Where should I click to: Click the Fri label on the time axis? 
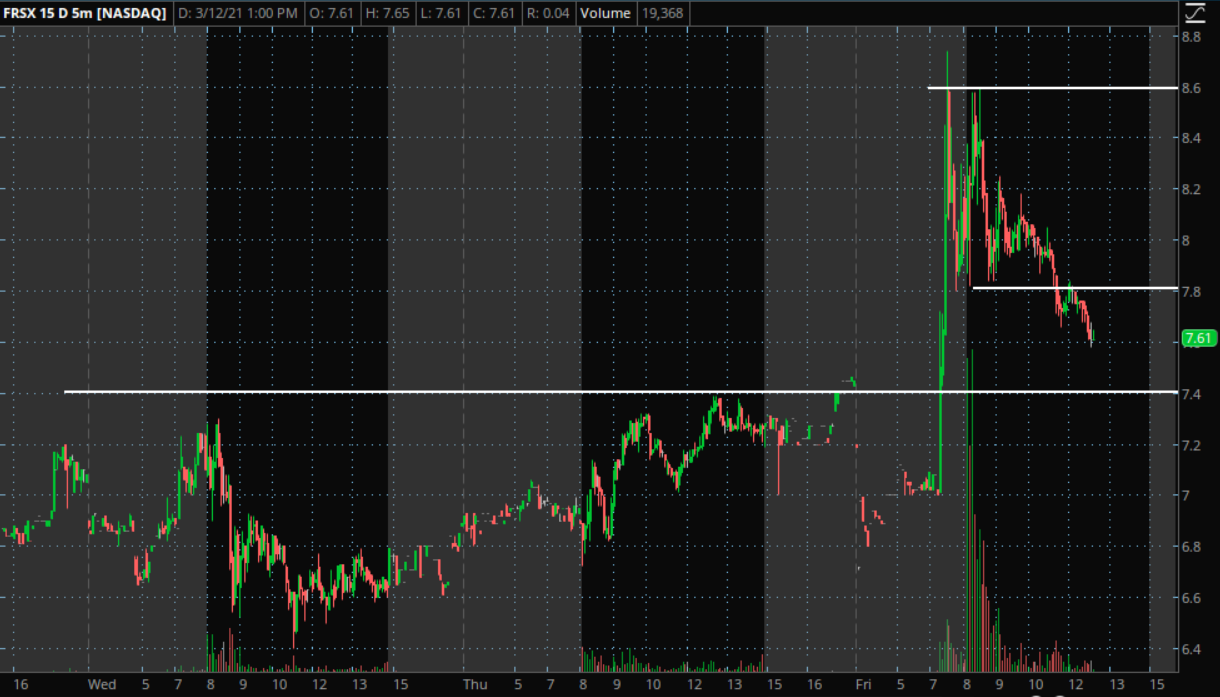(864, 685)
